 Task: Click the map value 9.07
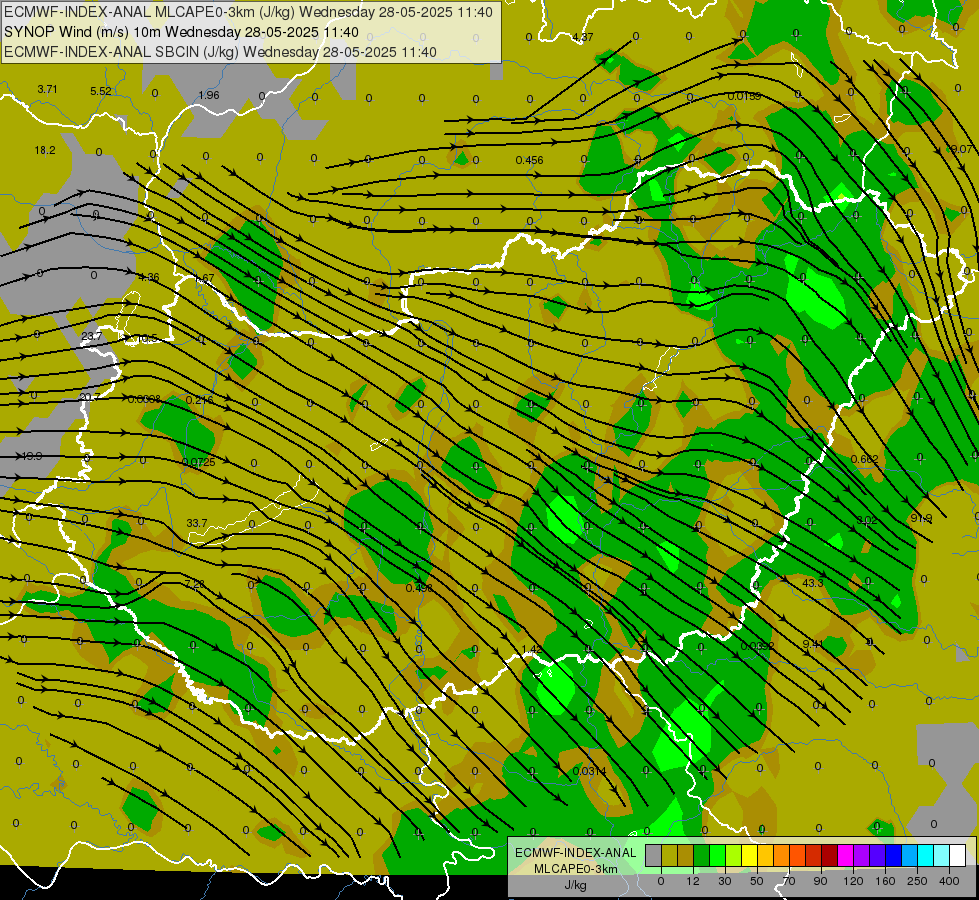point(961,149)
